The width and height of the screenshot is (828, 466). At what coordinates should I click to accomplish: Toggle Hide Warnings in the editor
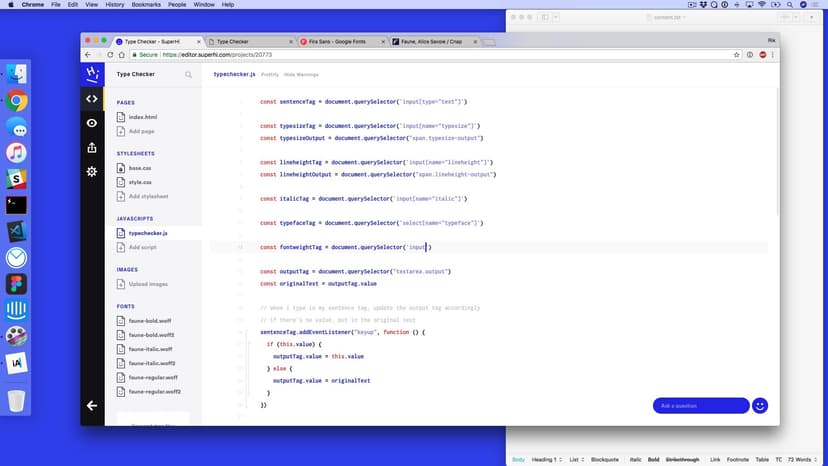pyautogui.click(x=301, y=74)
